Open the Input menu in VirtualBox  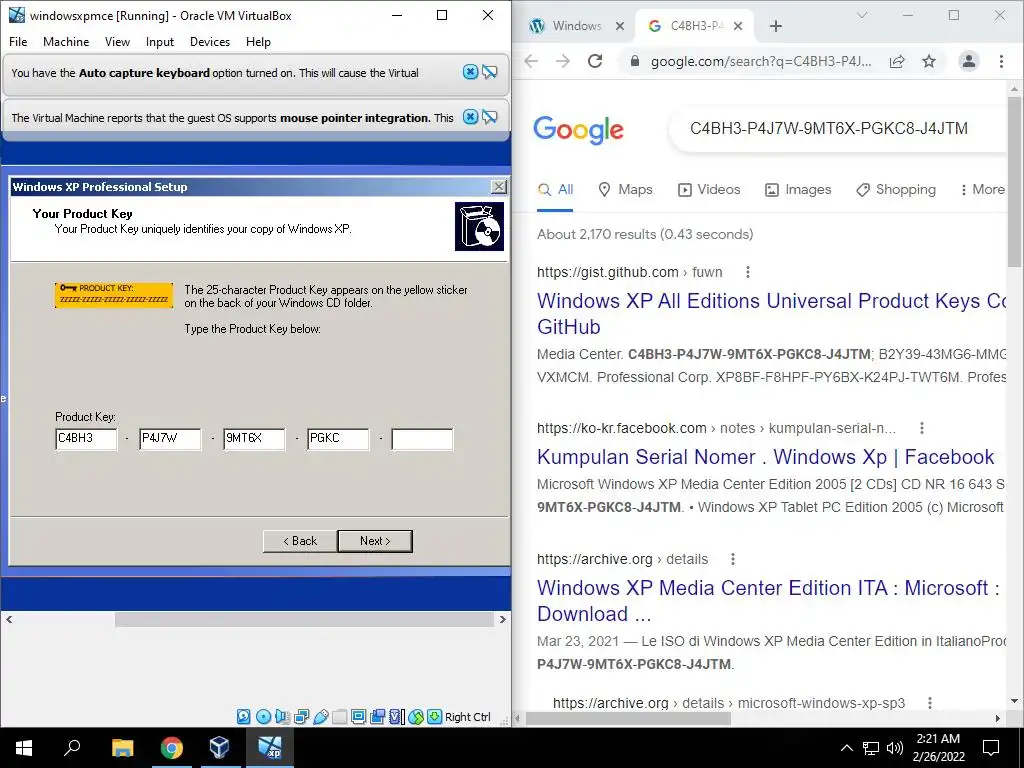click(159, 42)
